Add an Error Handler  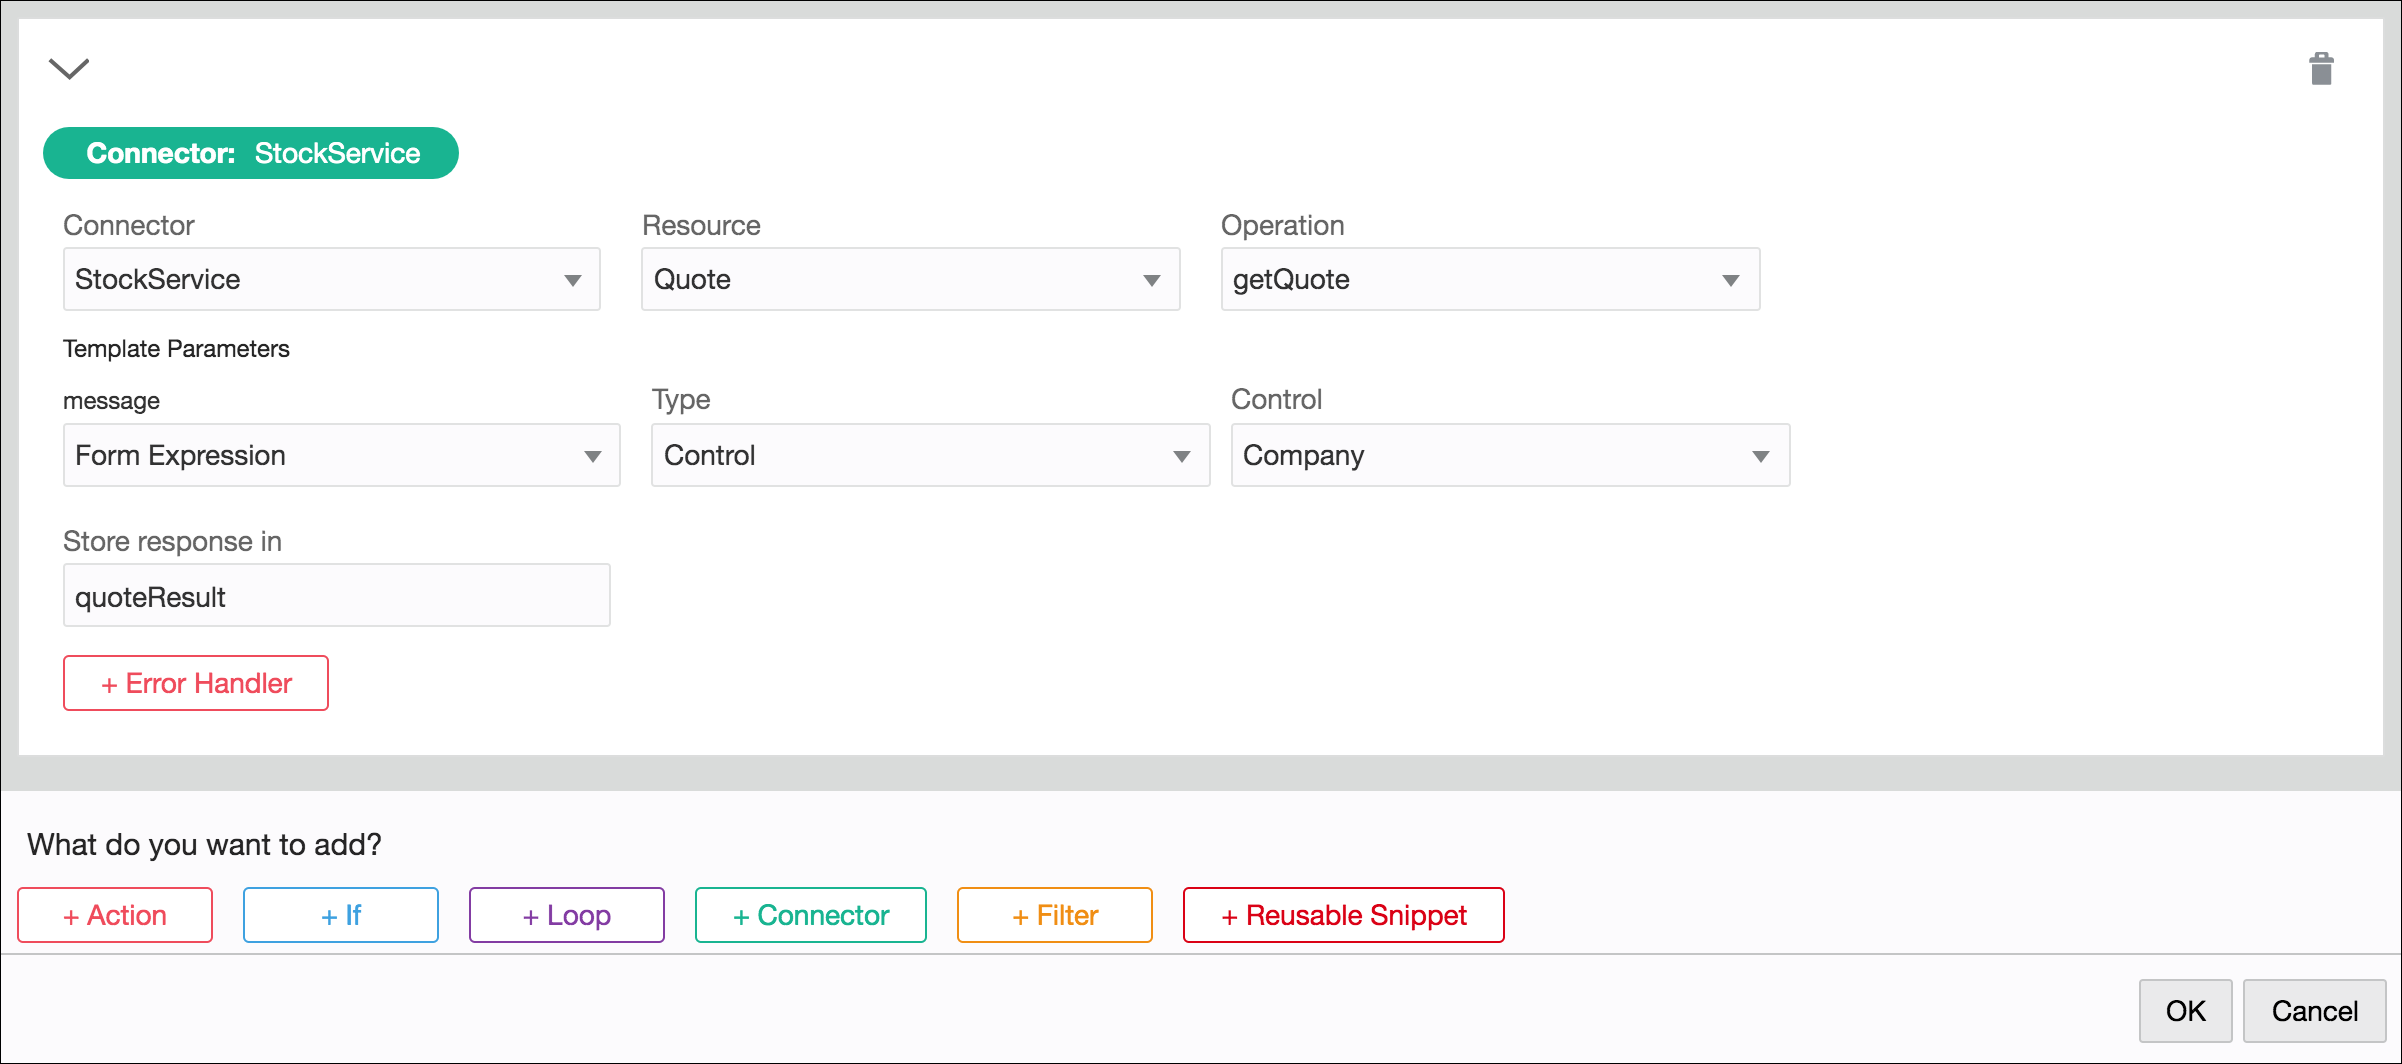[196, 683]
